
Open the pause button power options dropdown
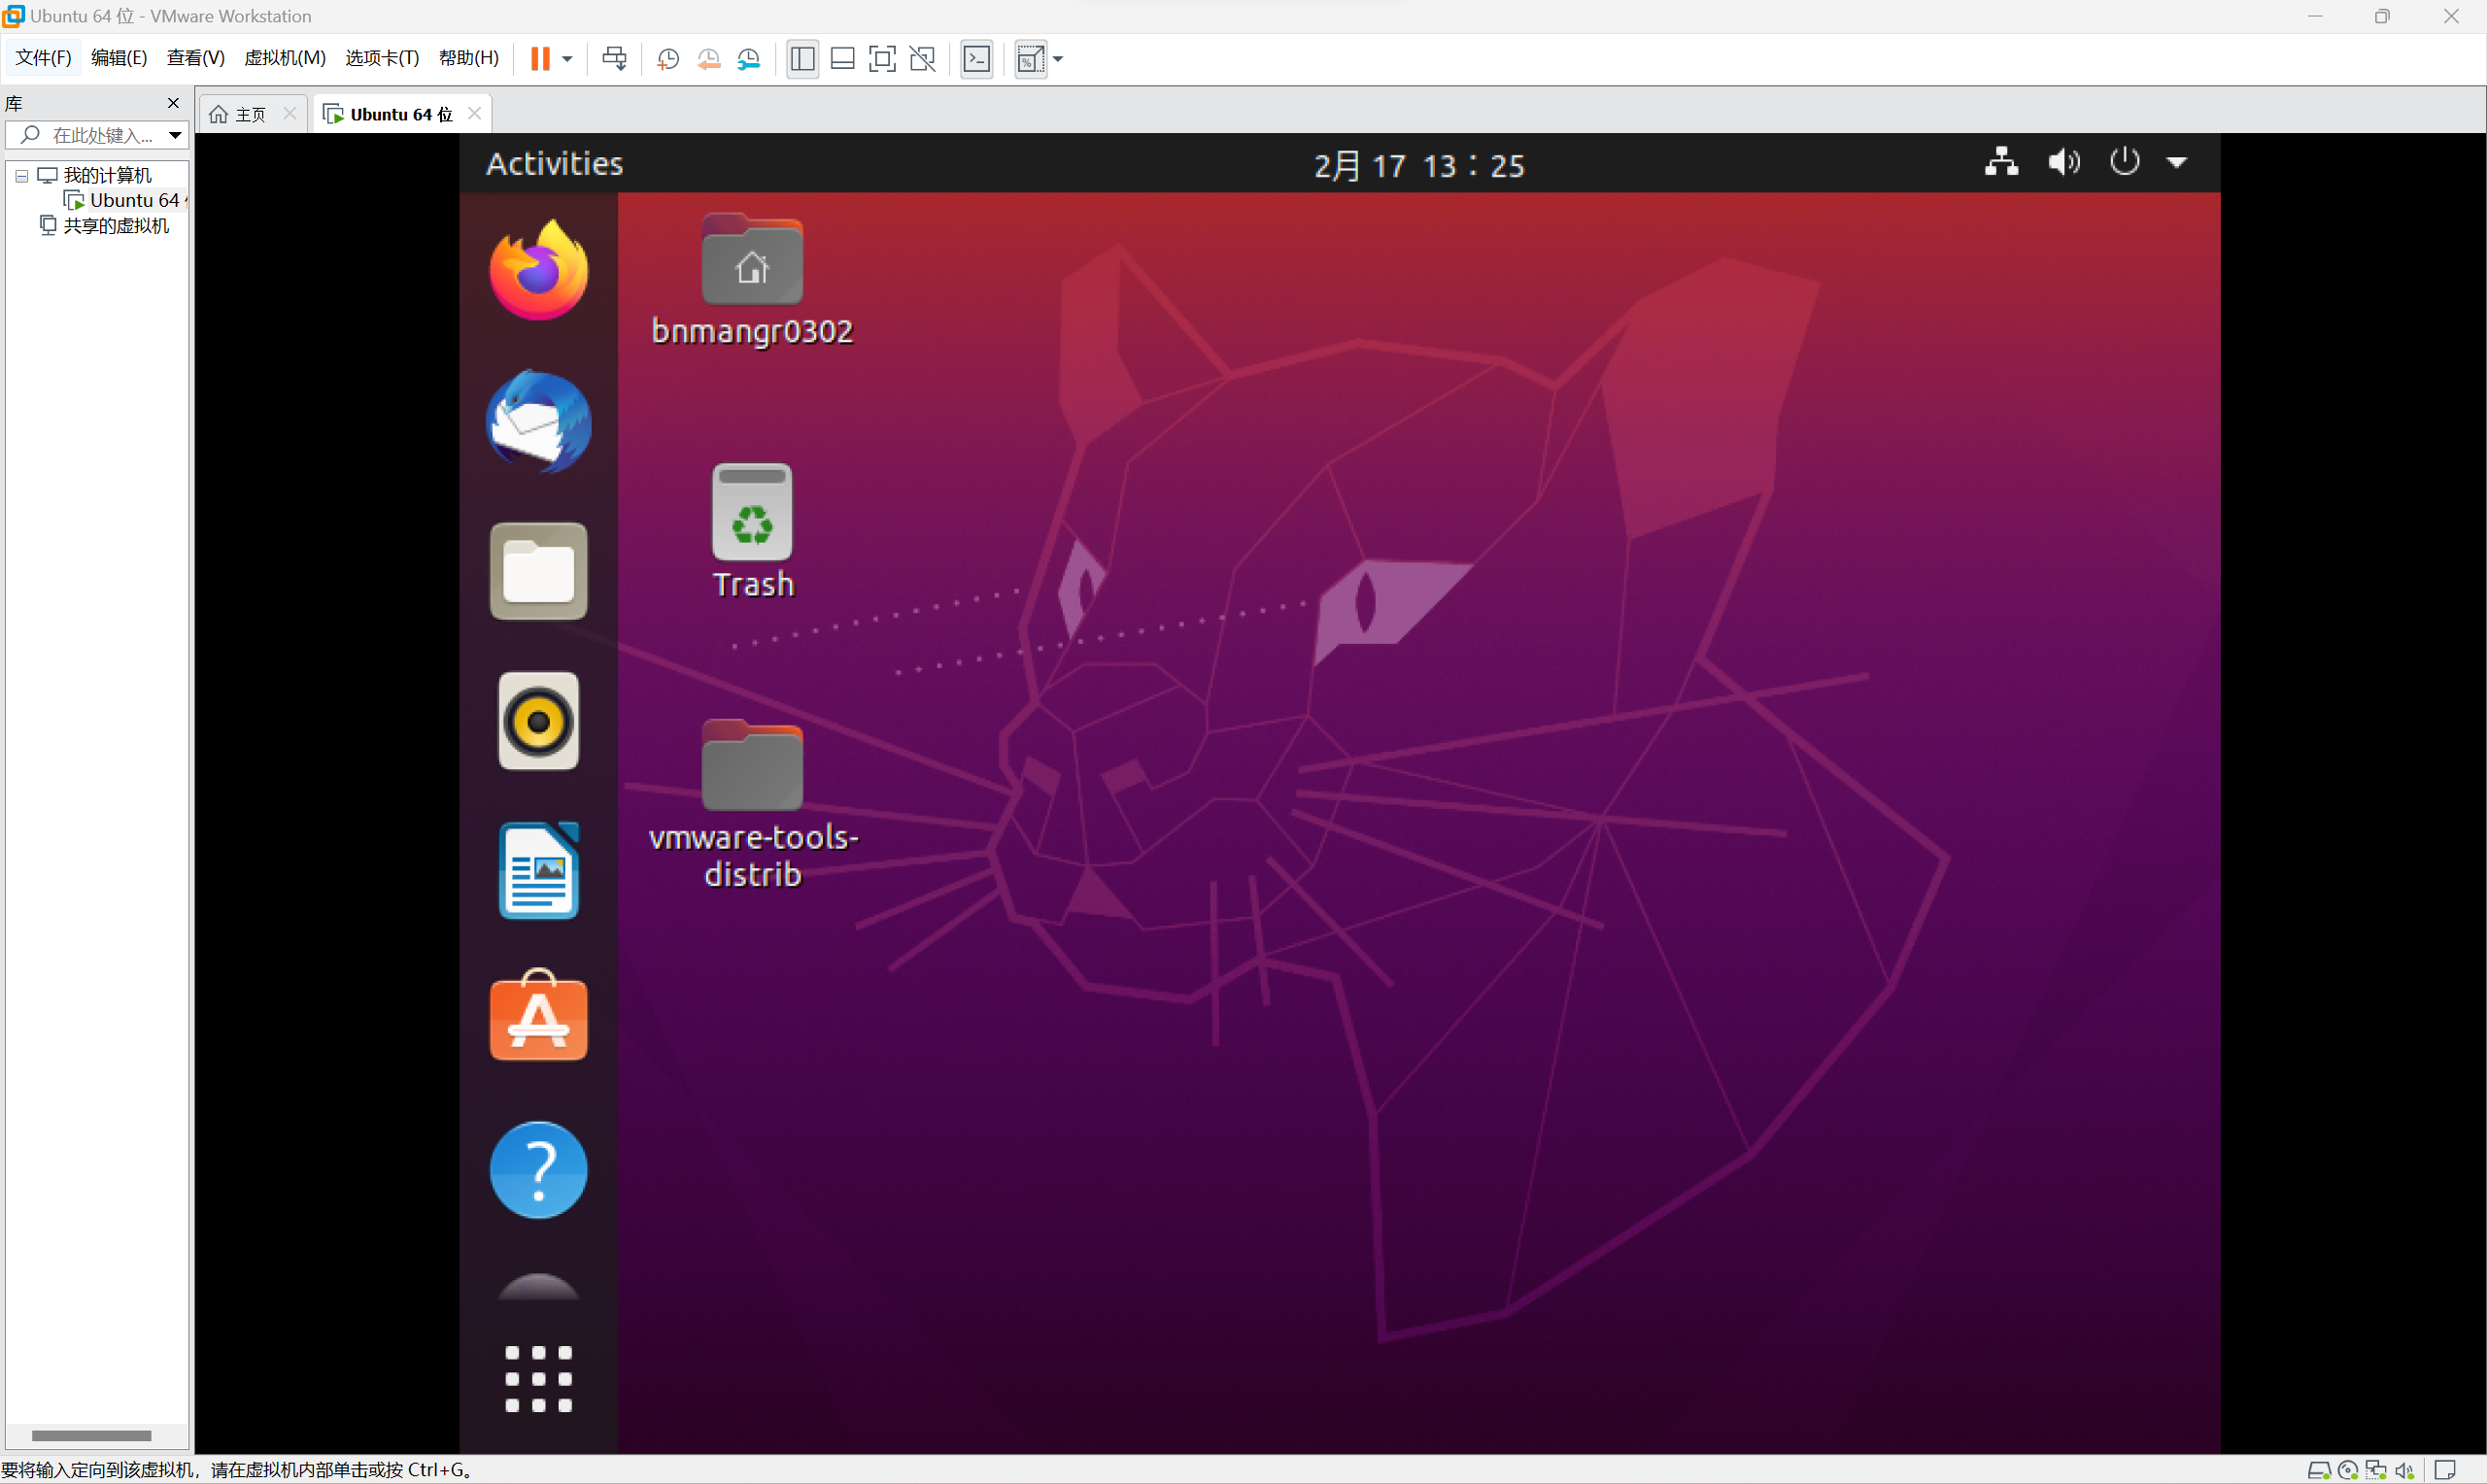pos(567,59)
